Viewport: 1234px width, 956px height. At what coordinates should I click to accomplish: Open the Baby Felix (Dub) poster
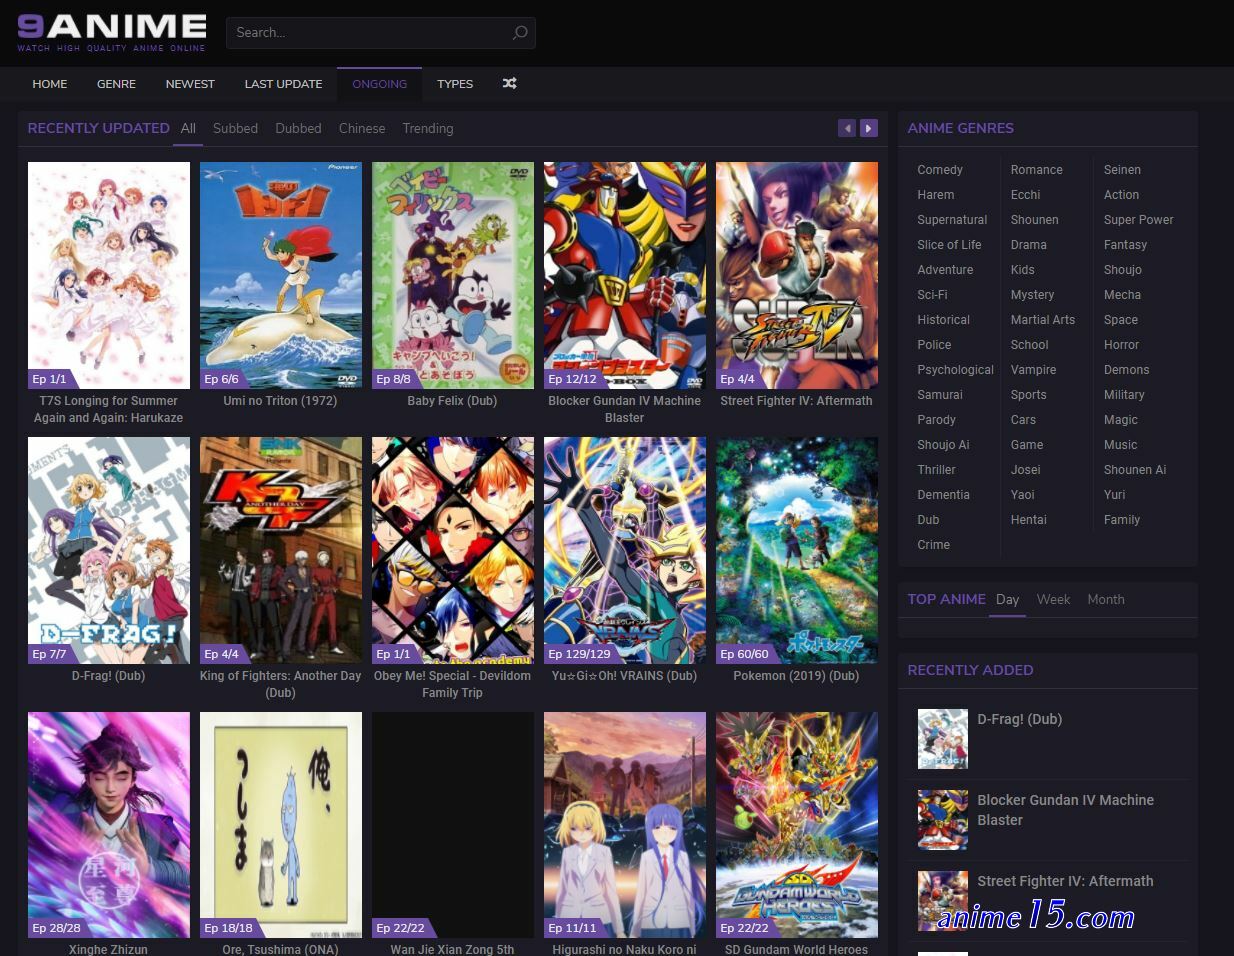(453, 275)
